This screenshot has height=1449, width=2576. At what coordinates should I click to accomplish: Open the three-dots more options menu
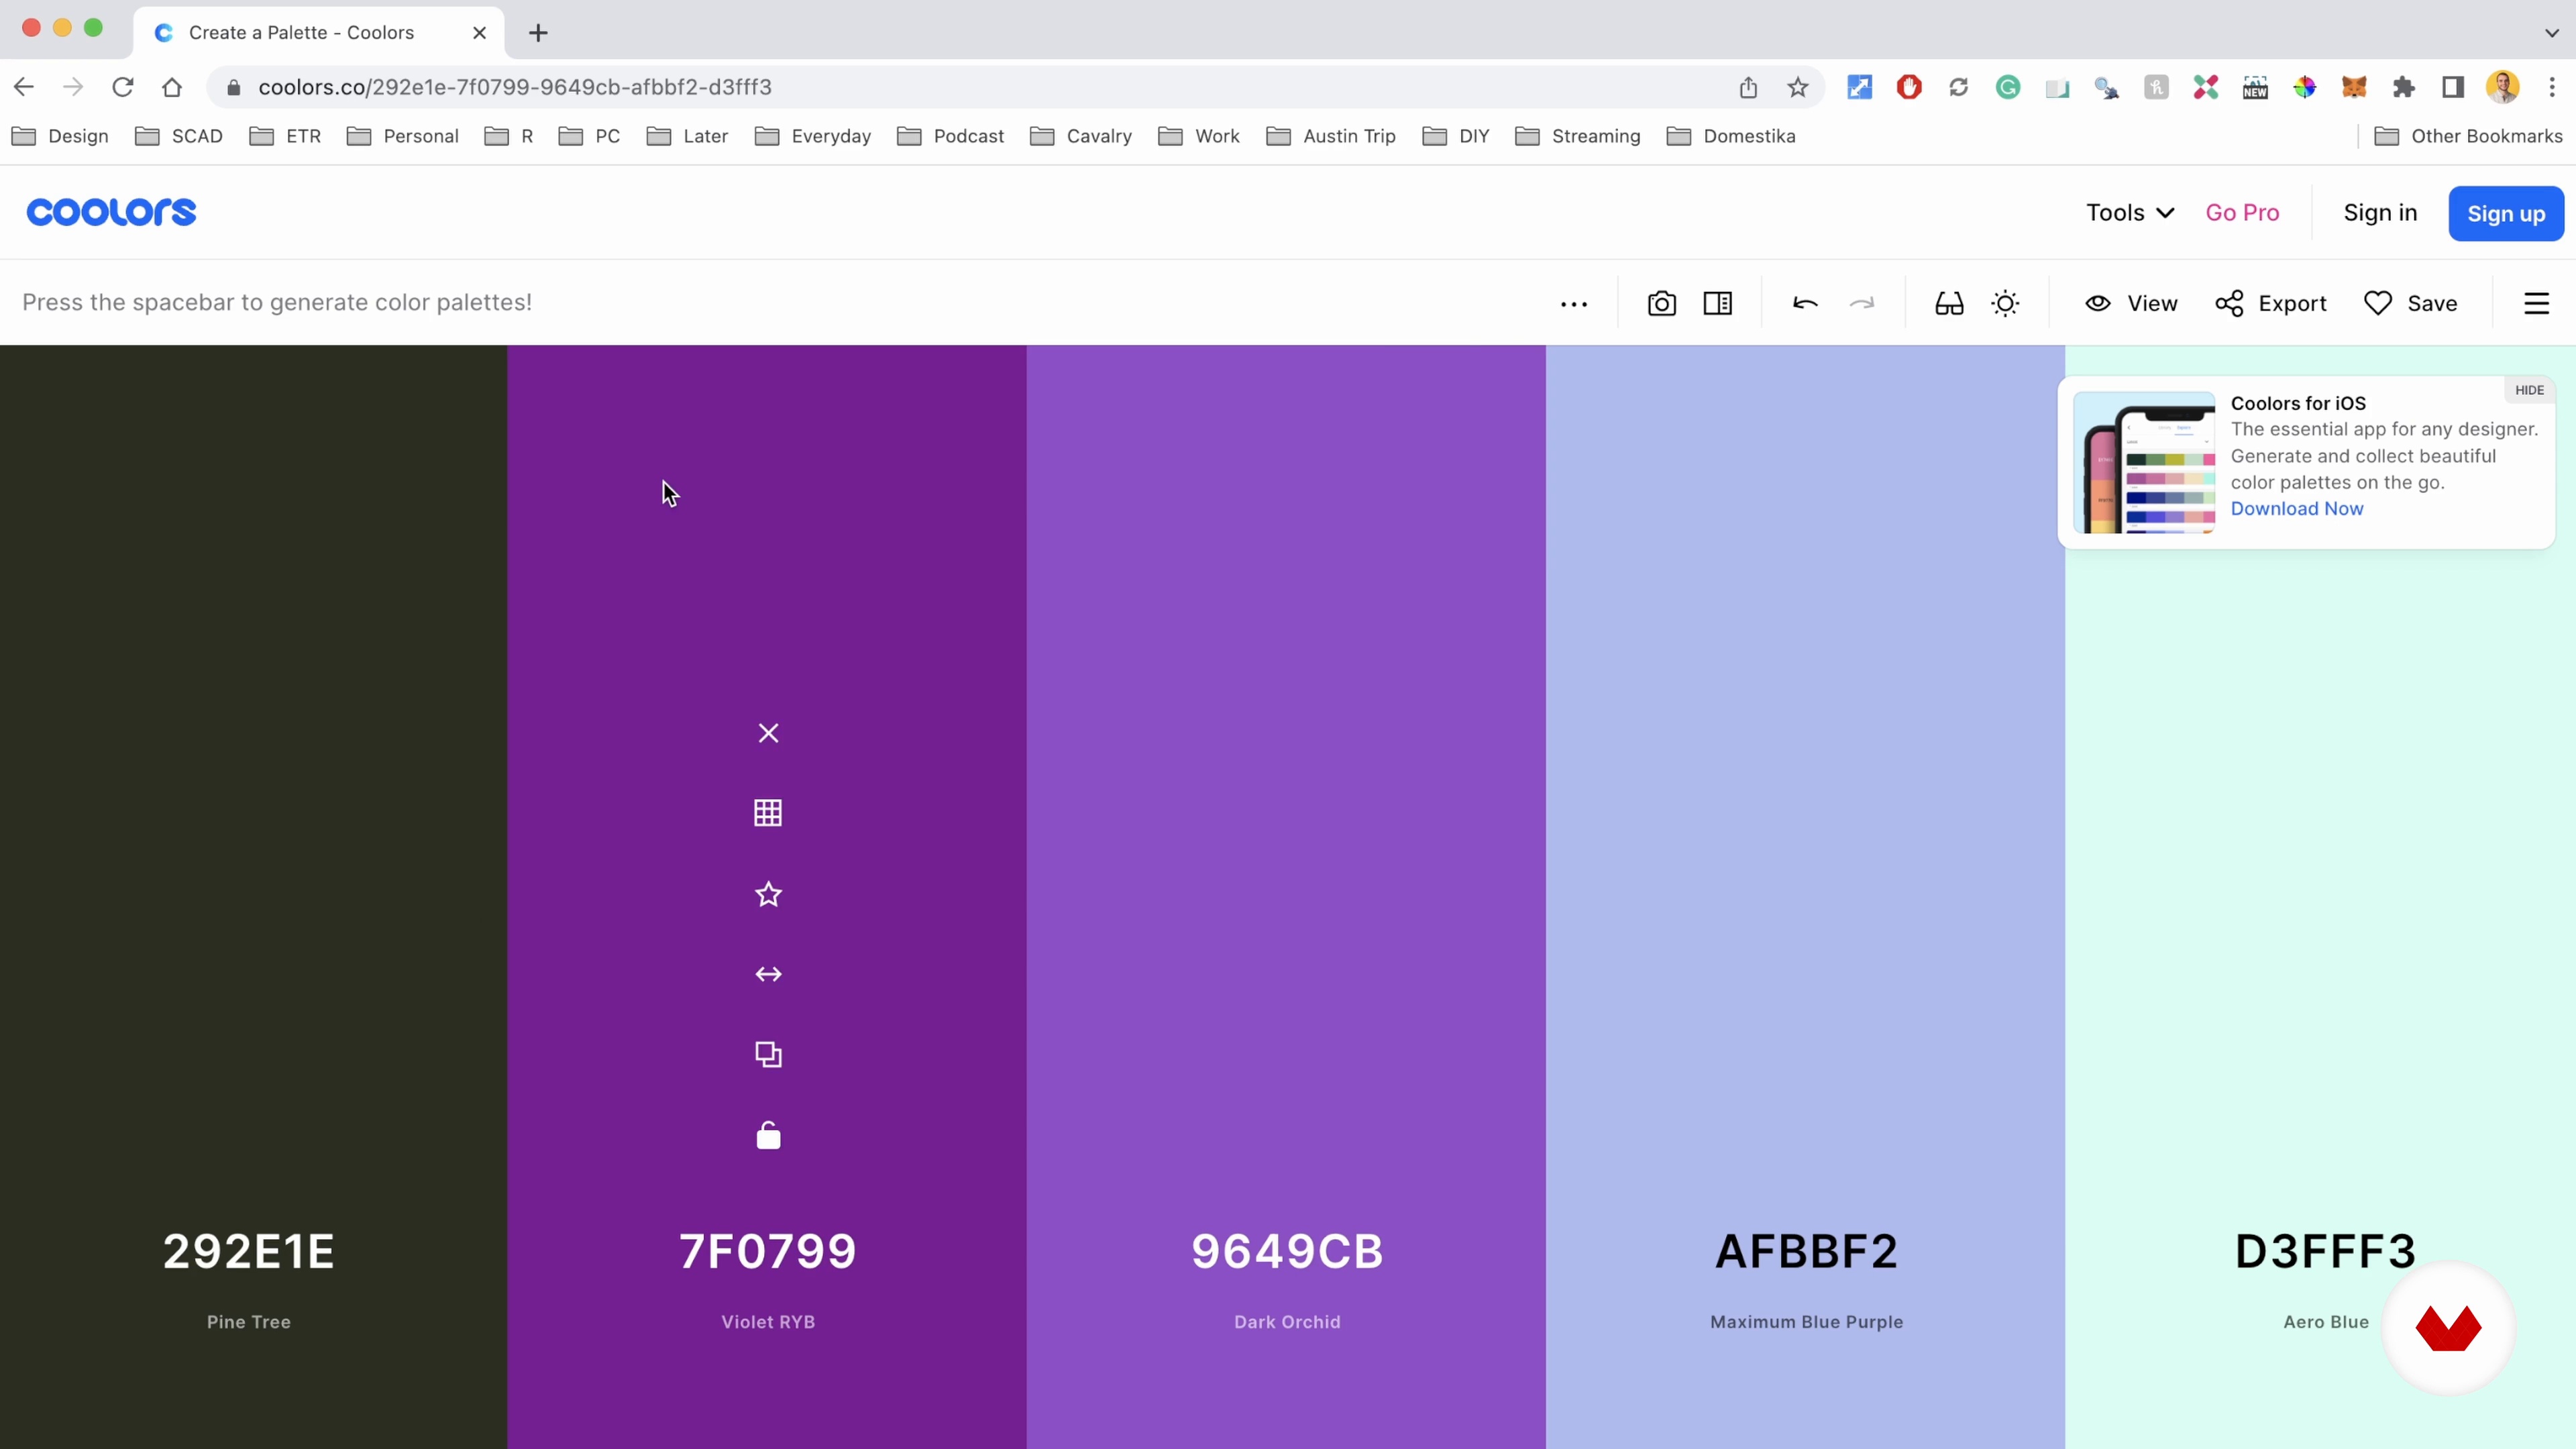[x=1574, y=304]
